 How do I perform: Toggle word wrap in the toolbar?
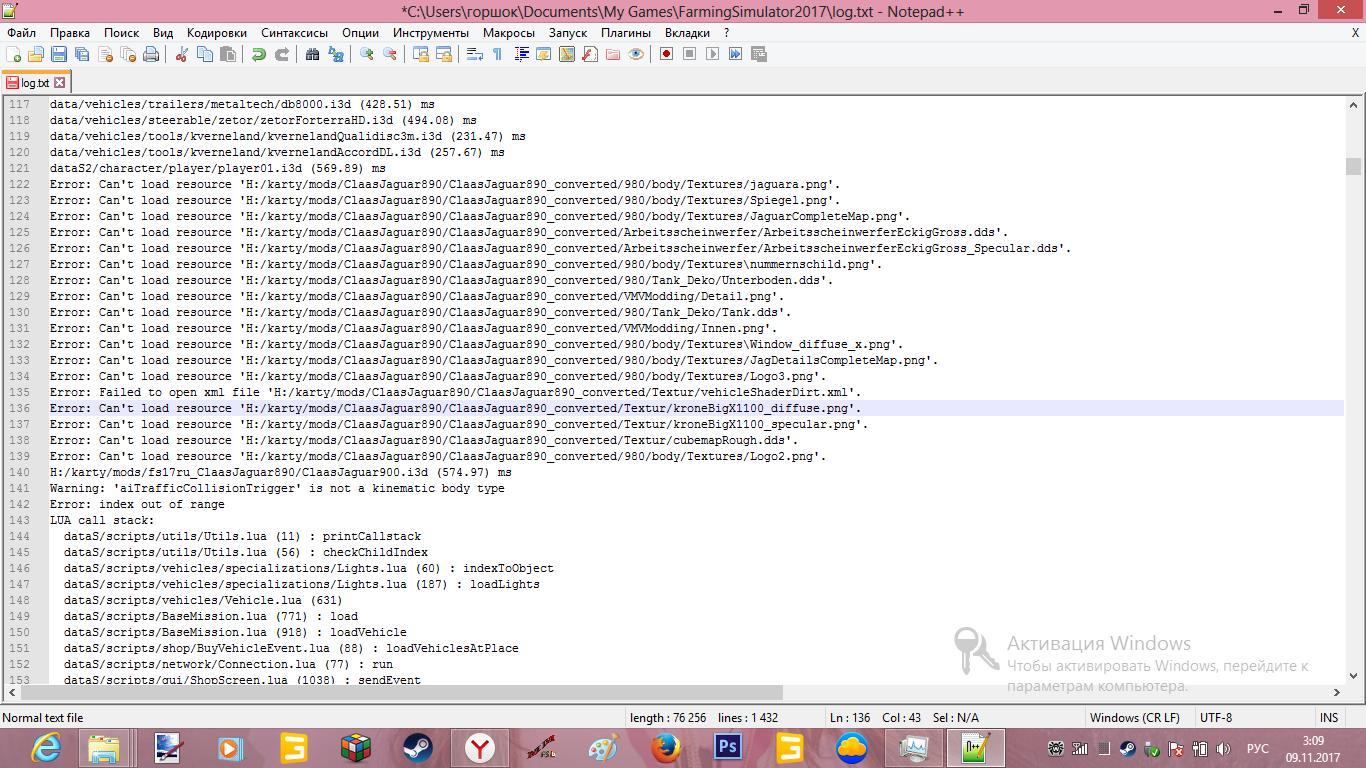pos(475,54)
